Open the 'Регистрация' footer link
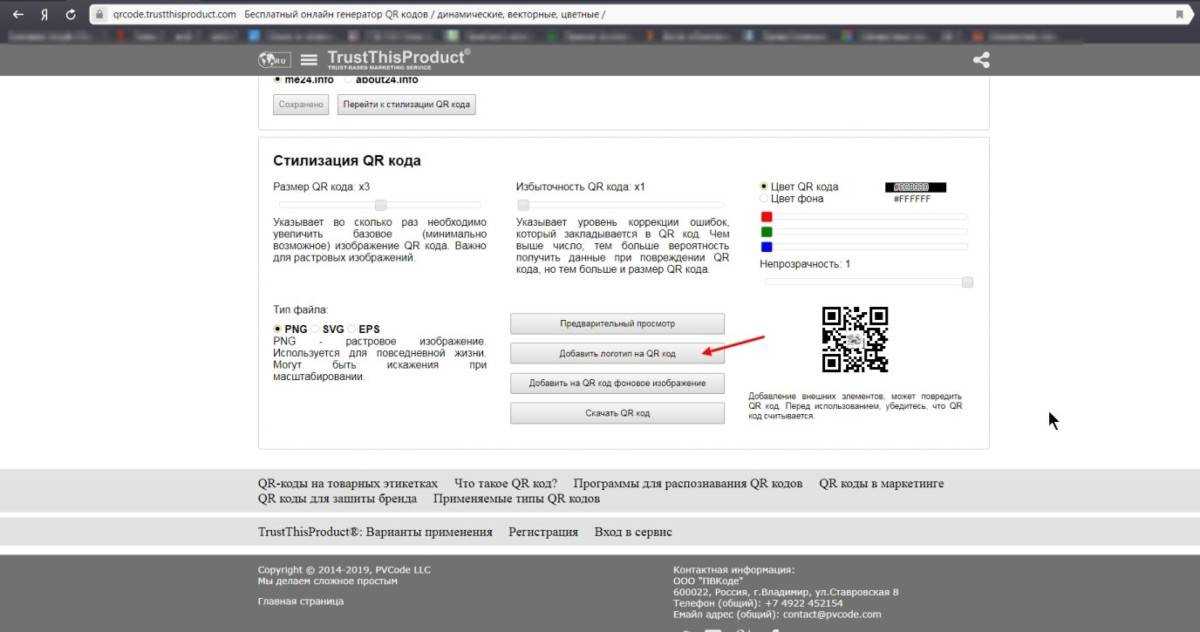 coord(543,532)
